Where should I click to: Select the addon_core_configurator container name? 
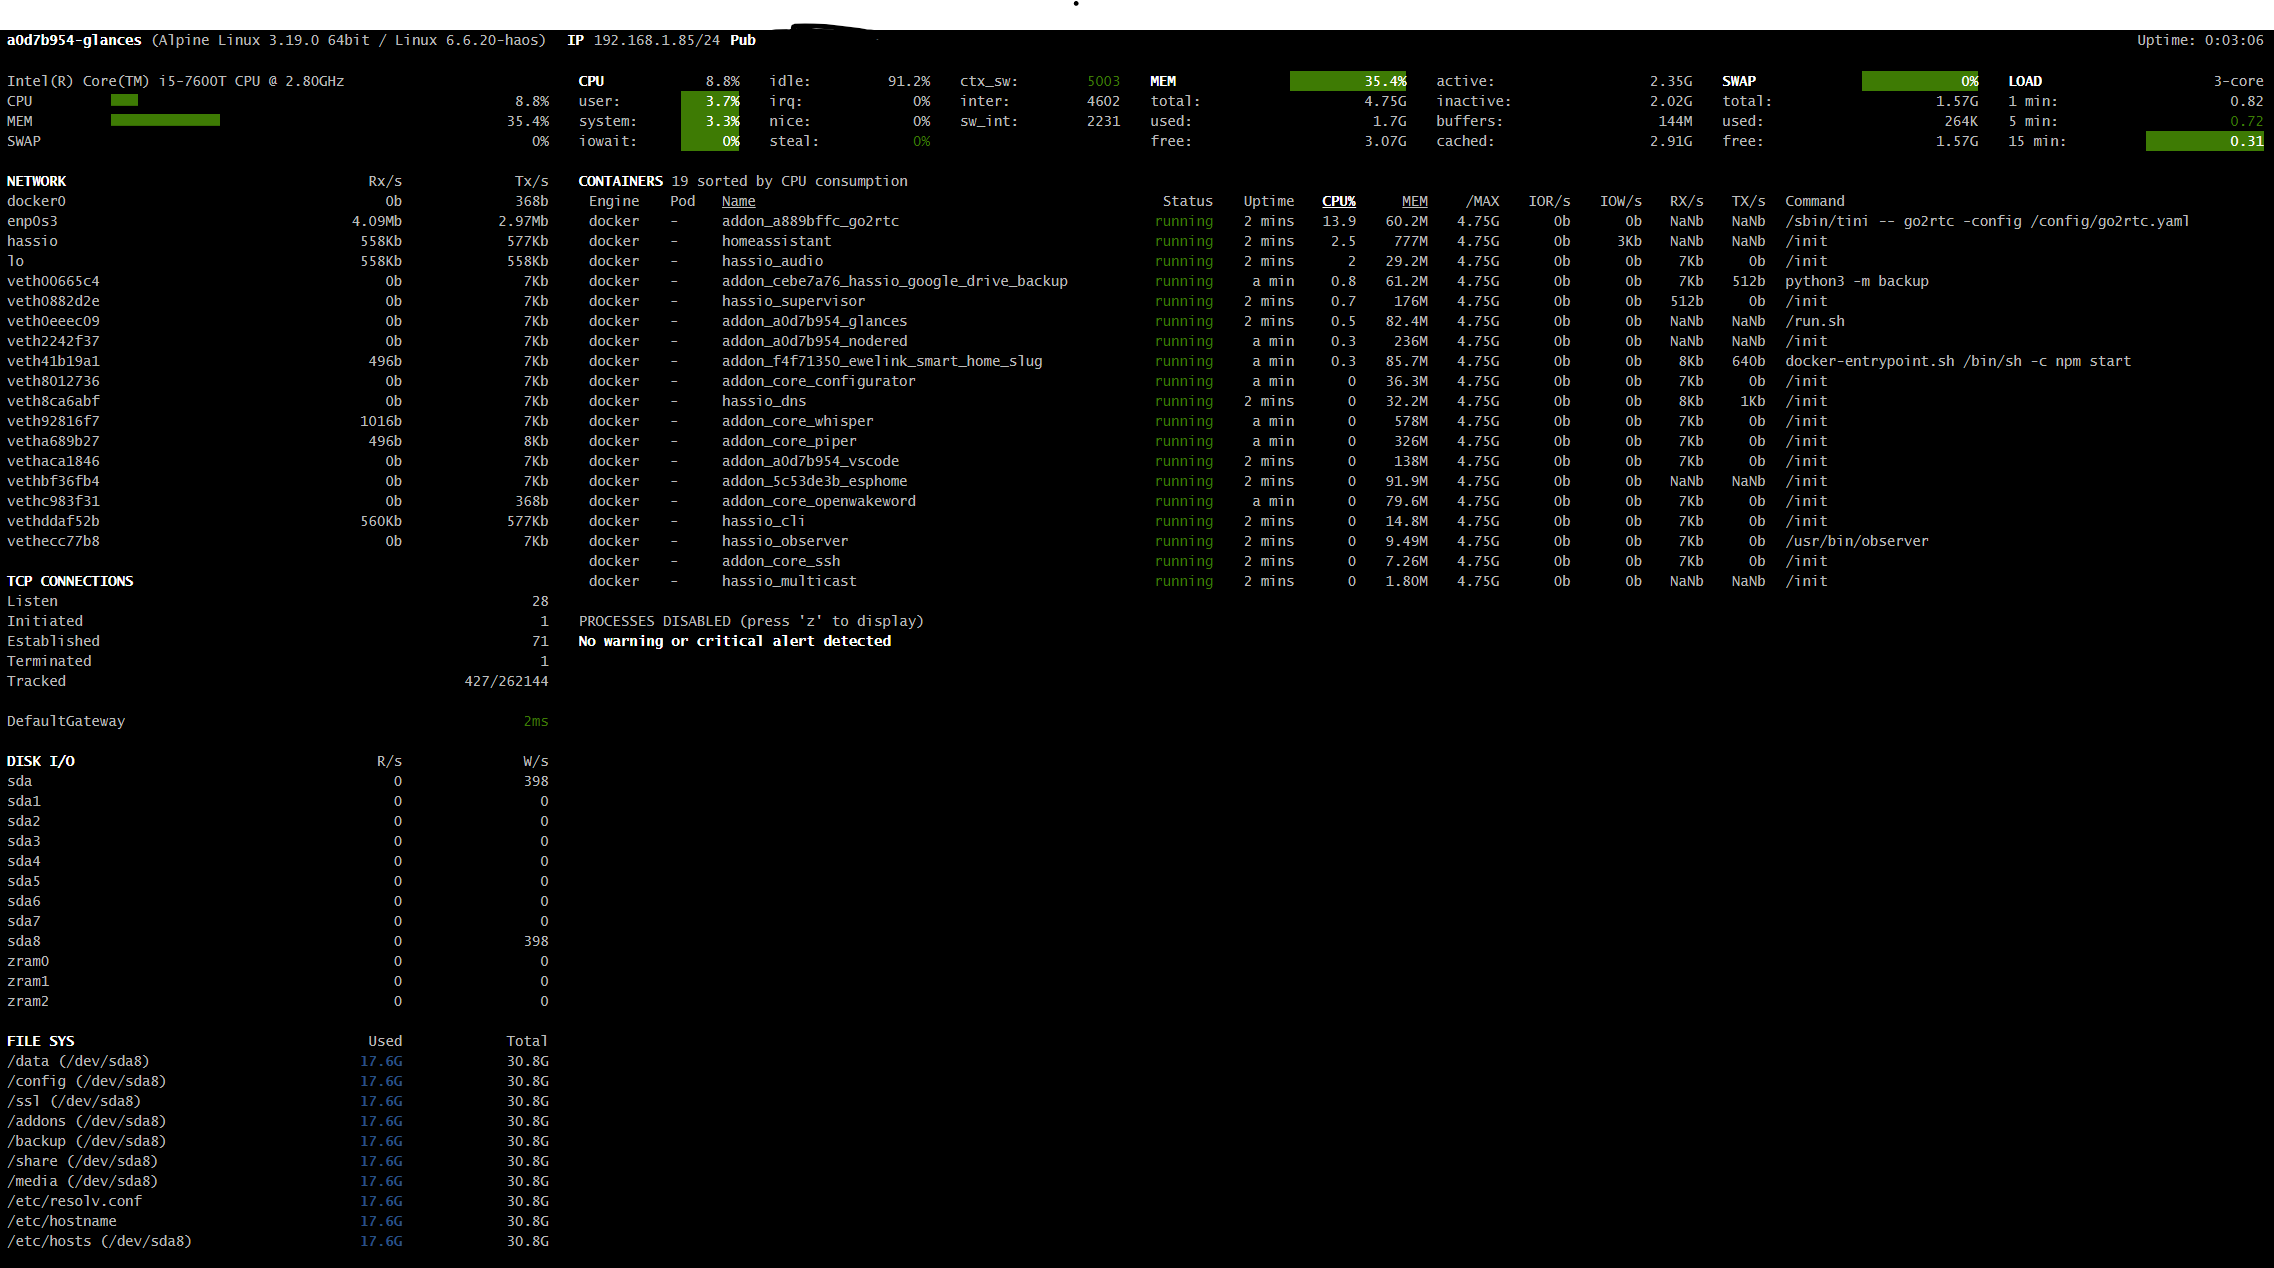click(818, 381)
